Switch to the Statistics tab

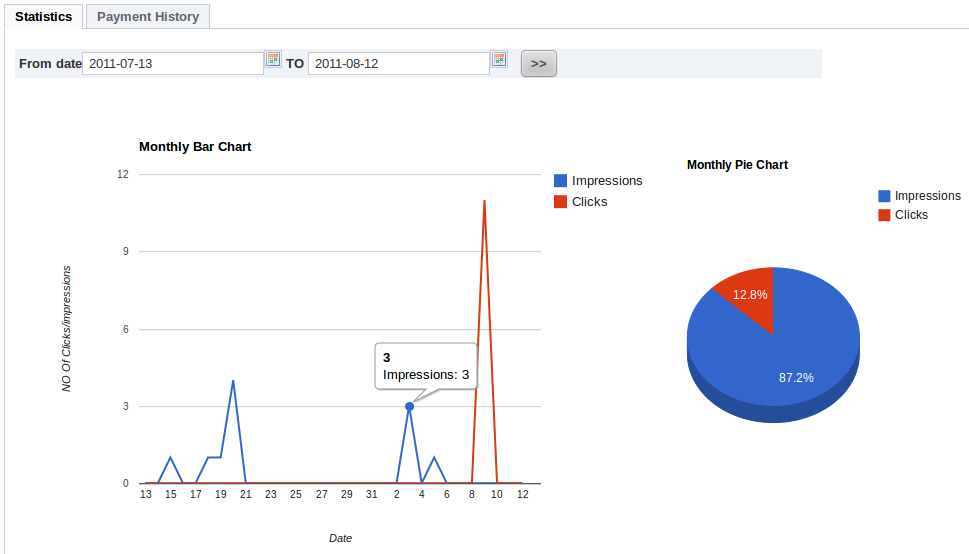click(x=43, y=17)
